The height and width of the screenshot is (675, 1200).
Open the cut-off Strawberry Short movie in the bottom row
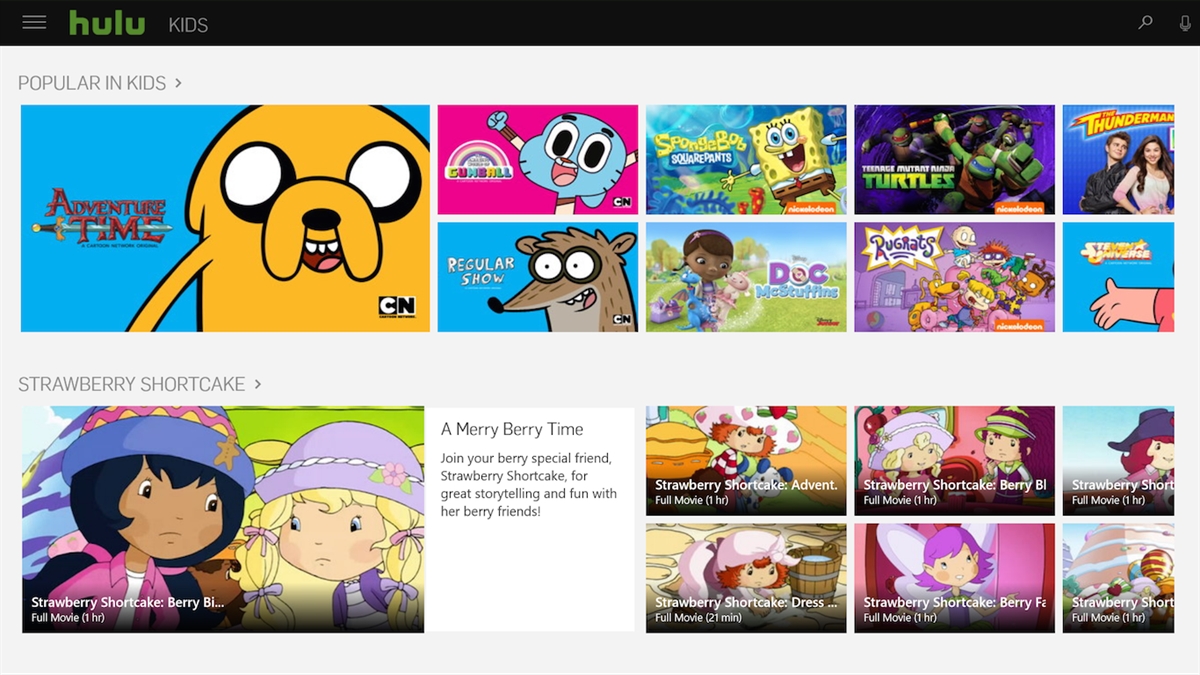(x=1118, y=578)
